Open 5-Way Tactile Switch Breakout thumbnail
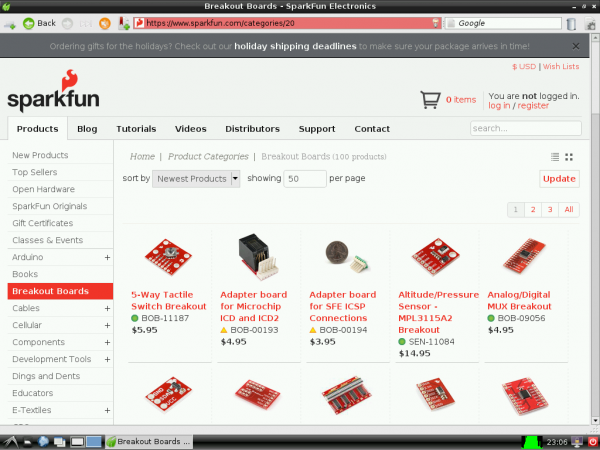 click(x=168, y=257)
